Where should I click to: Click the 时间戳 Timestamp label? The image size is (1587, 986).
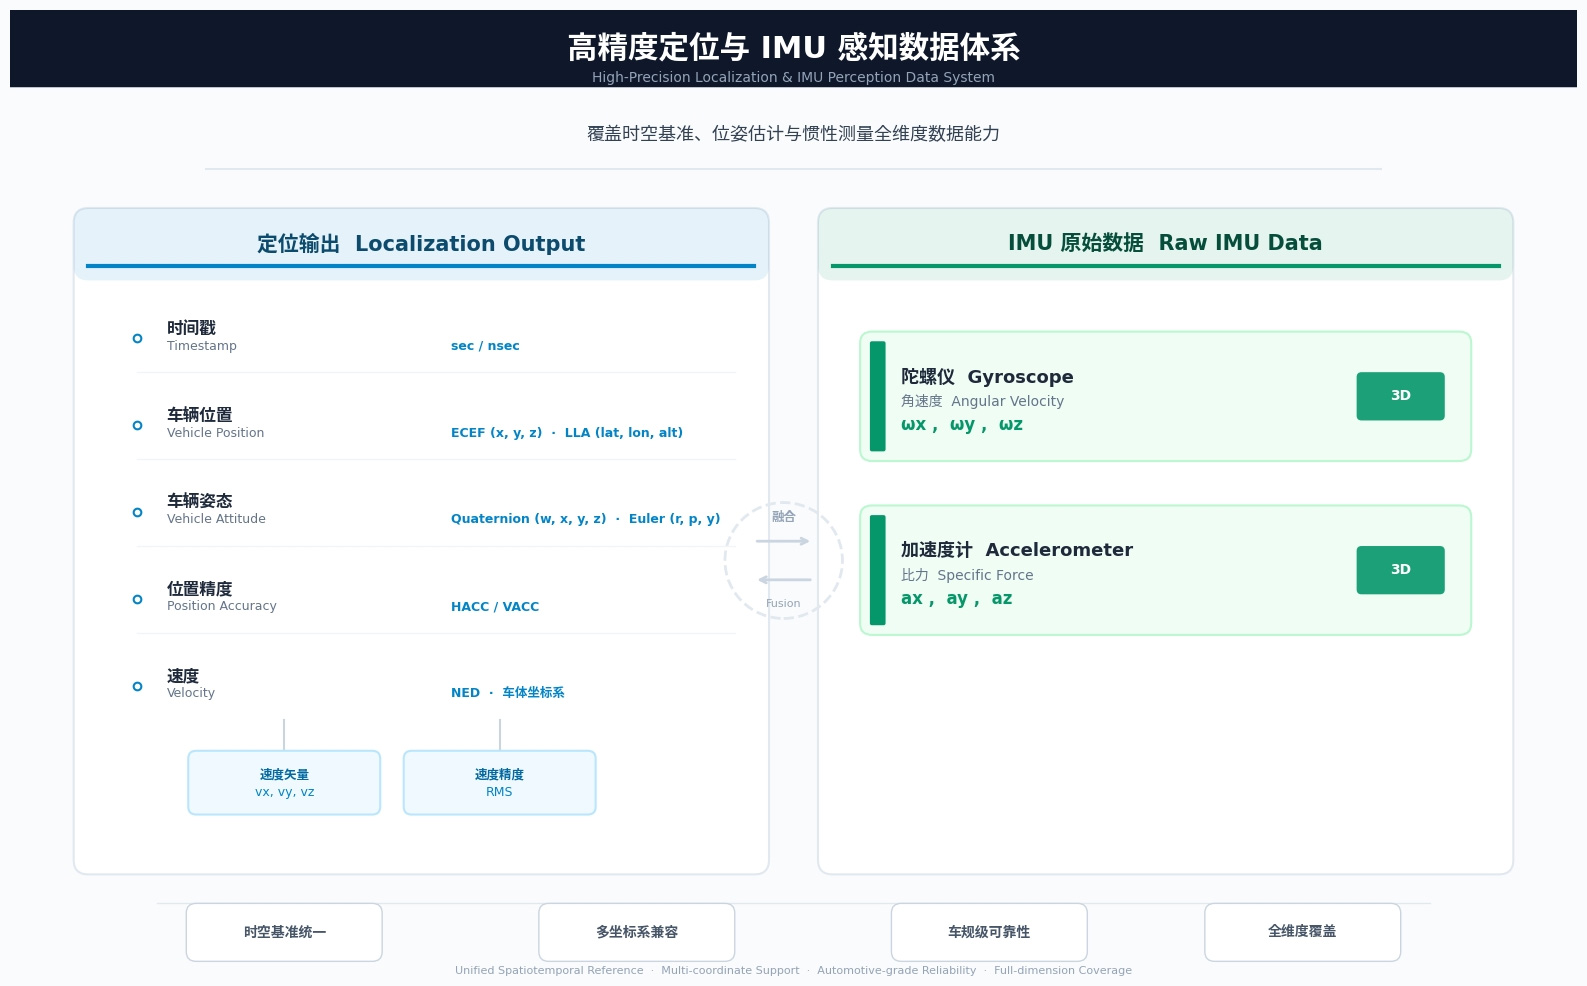pos(202,336)
